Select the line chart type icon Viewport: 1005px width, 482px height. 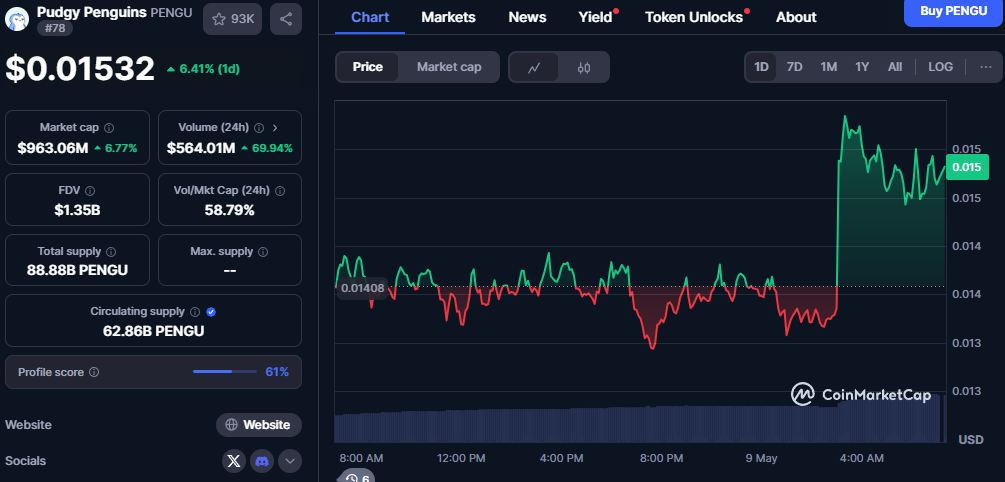[534, 67]
